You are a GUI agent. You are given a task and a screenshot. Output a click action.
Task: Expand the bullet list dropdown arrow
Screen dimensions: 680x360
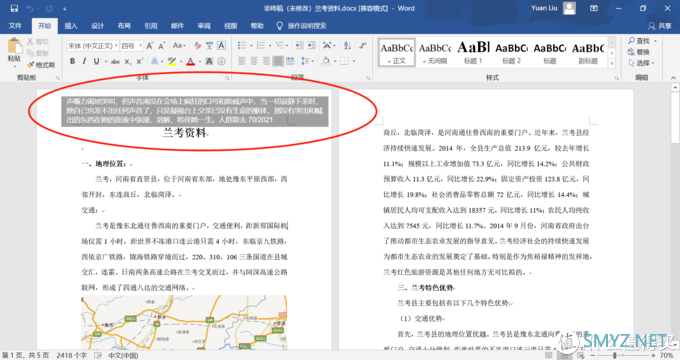pos(251,46)
